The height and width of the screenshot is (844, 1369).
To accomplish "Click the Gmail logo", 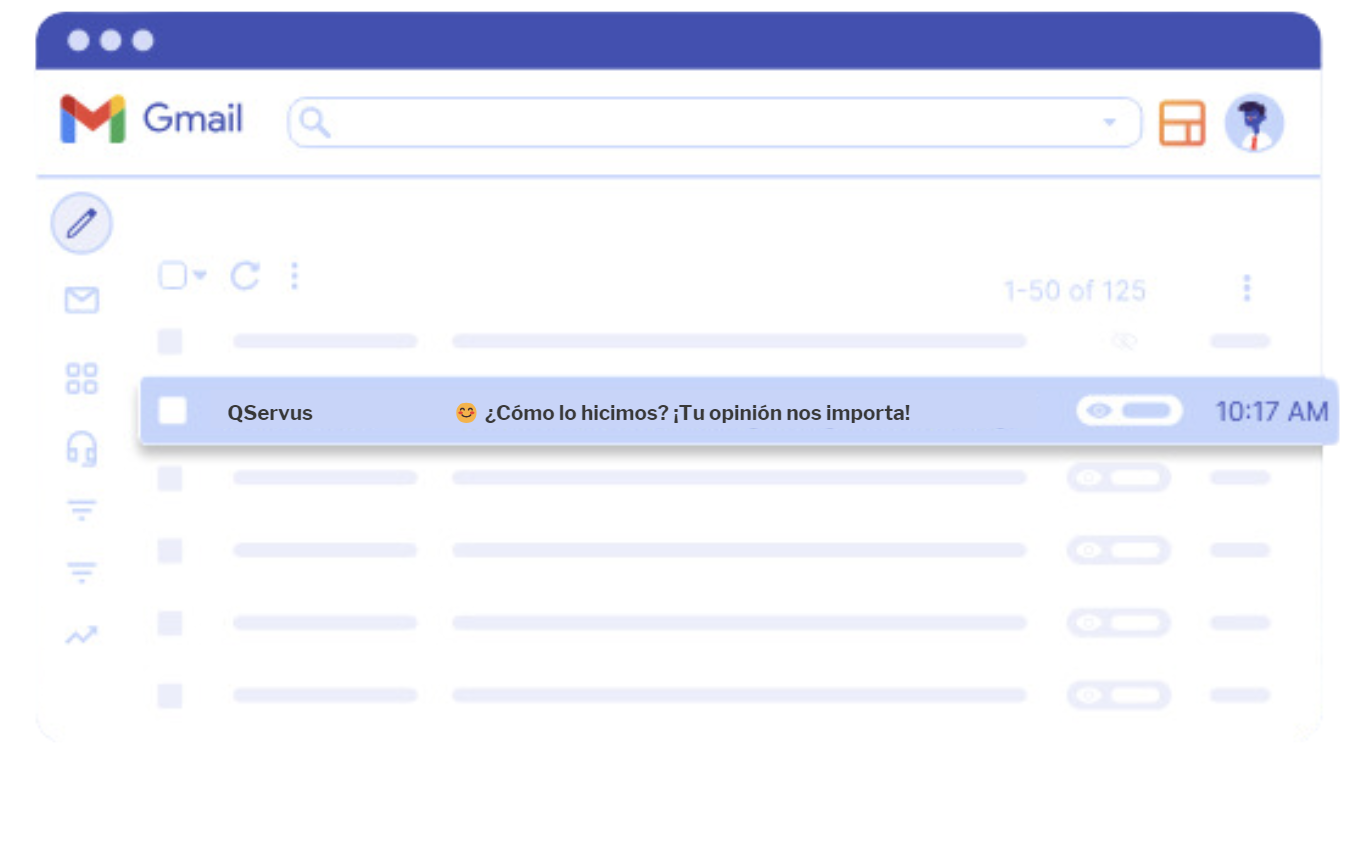I will 151,119.
